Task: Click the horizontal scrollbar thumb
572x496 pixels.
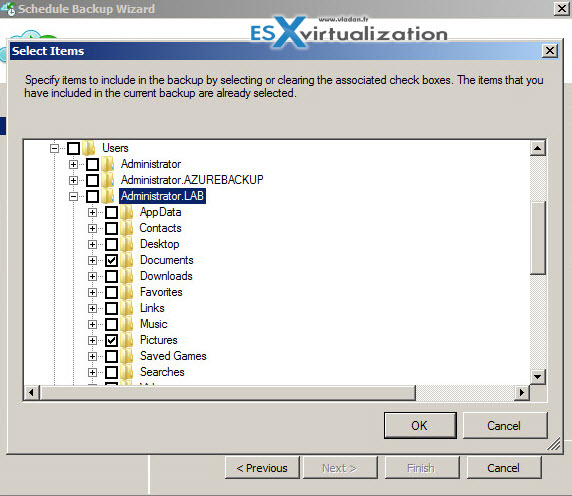Action: (228, 393)
